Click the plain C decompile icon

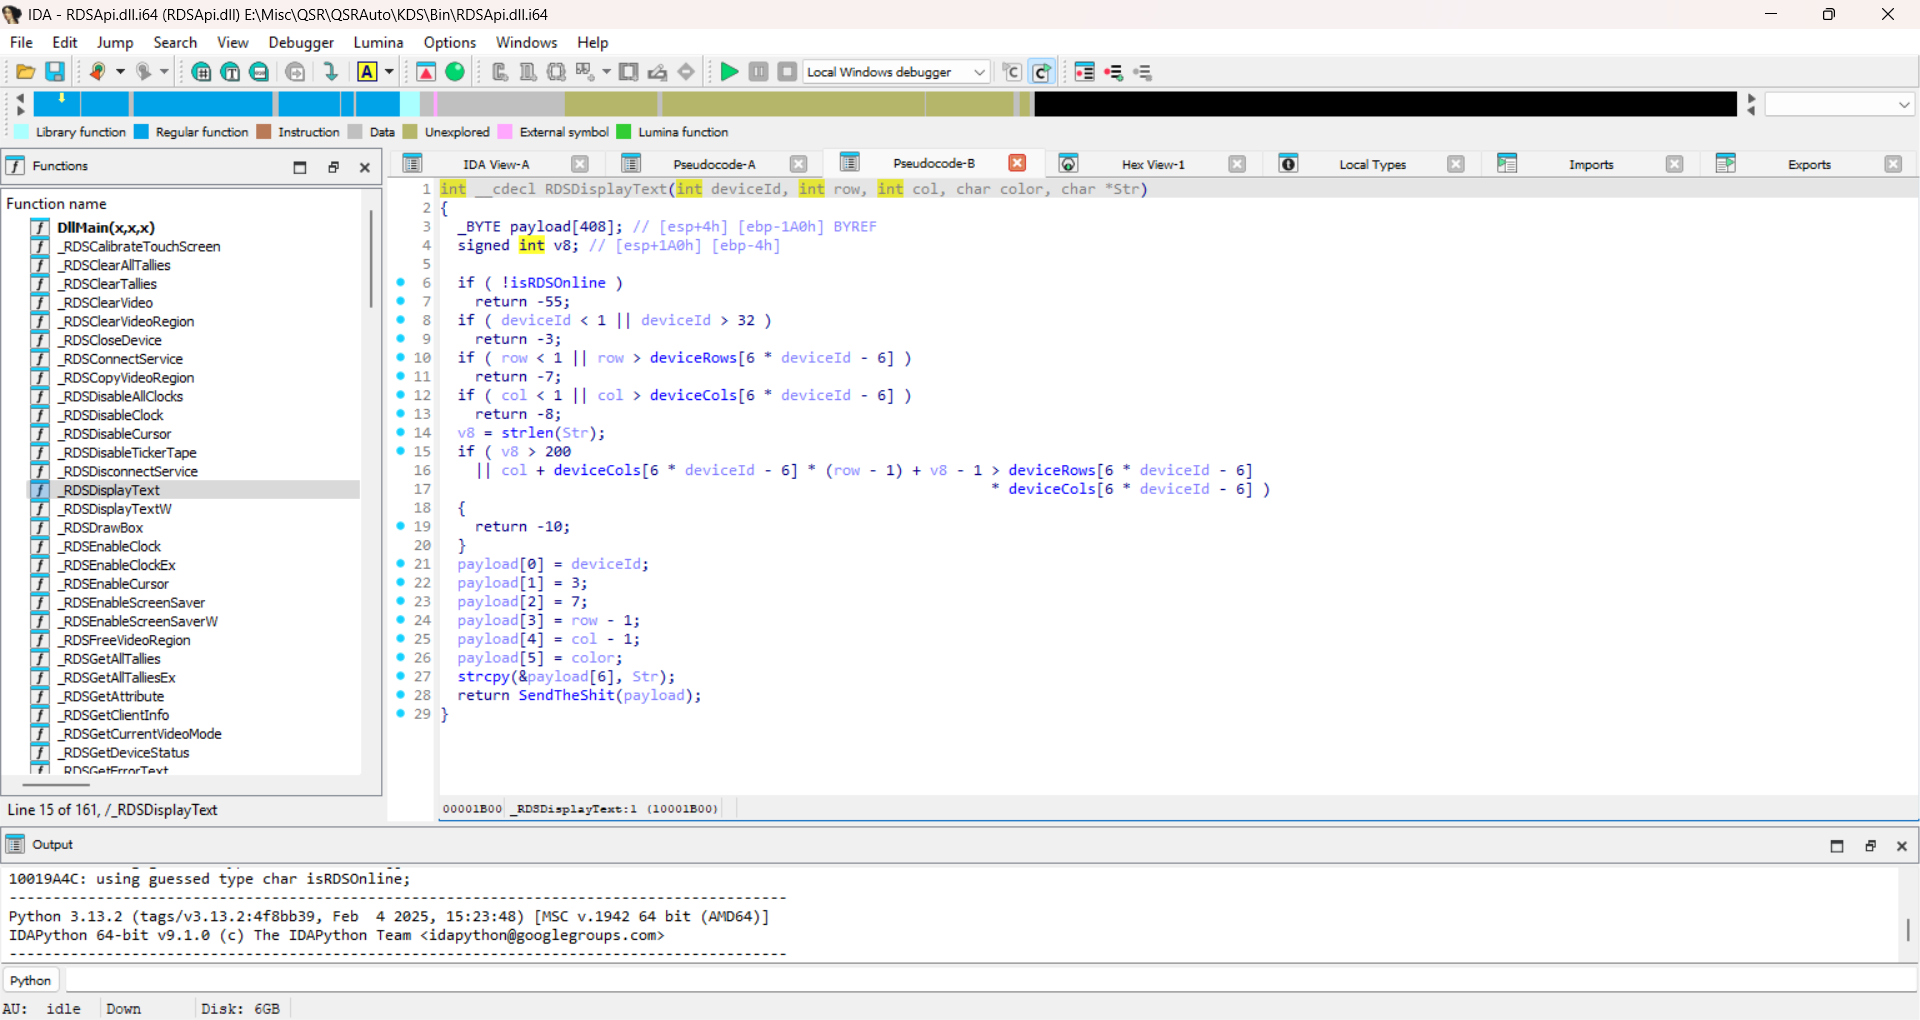point(1012,72)
